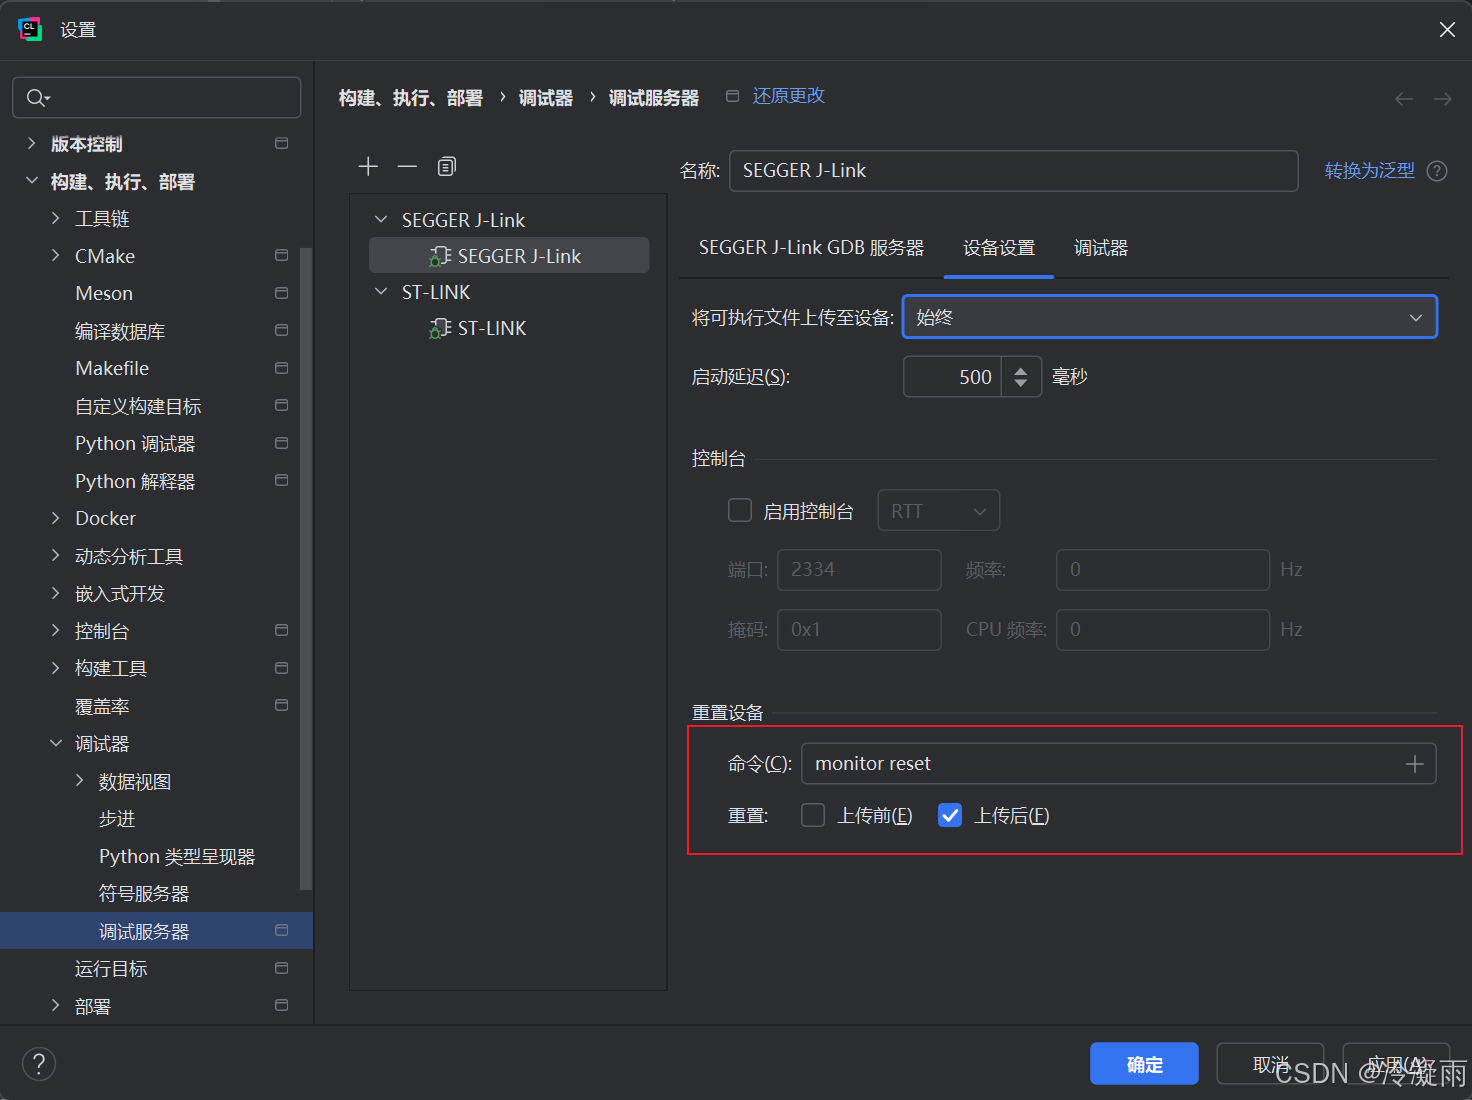1472x1100 pixels.
Task: Click the 转换为泛型 link
Action: coord(1369,171)
